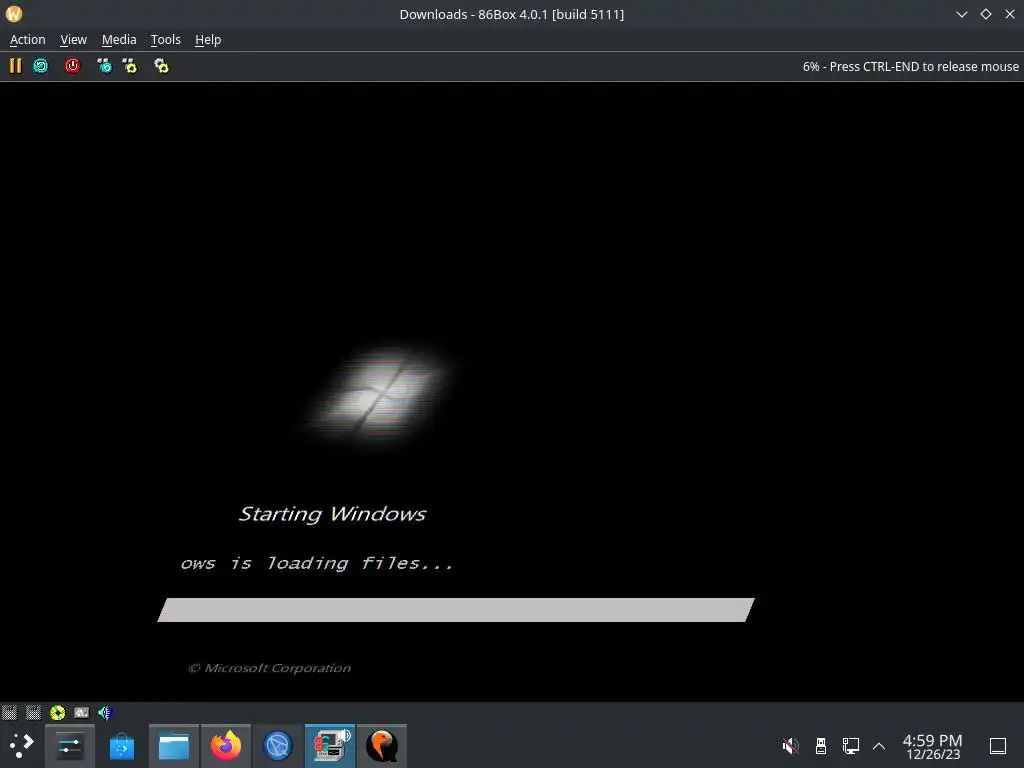Viewport: 1024px width, 768px height.
Task: Click the CTRL-END release mouse status text
Action: [910, 67]
